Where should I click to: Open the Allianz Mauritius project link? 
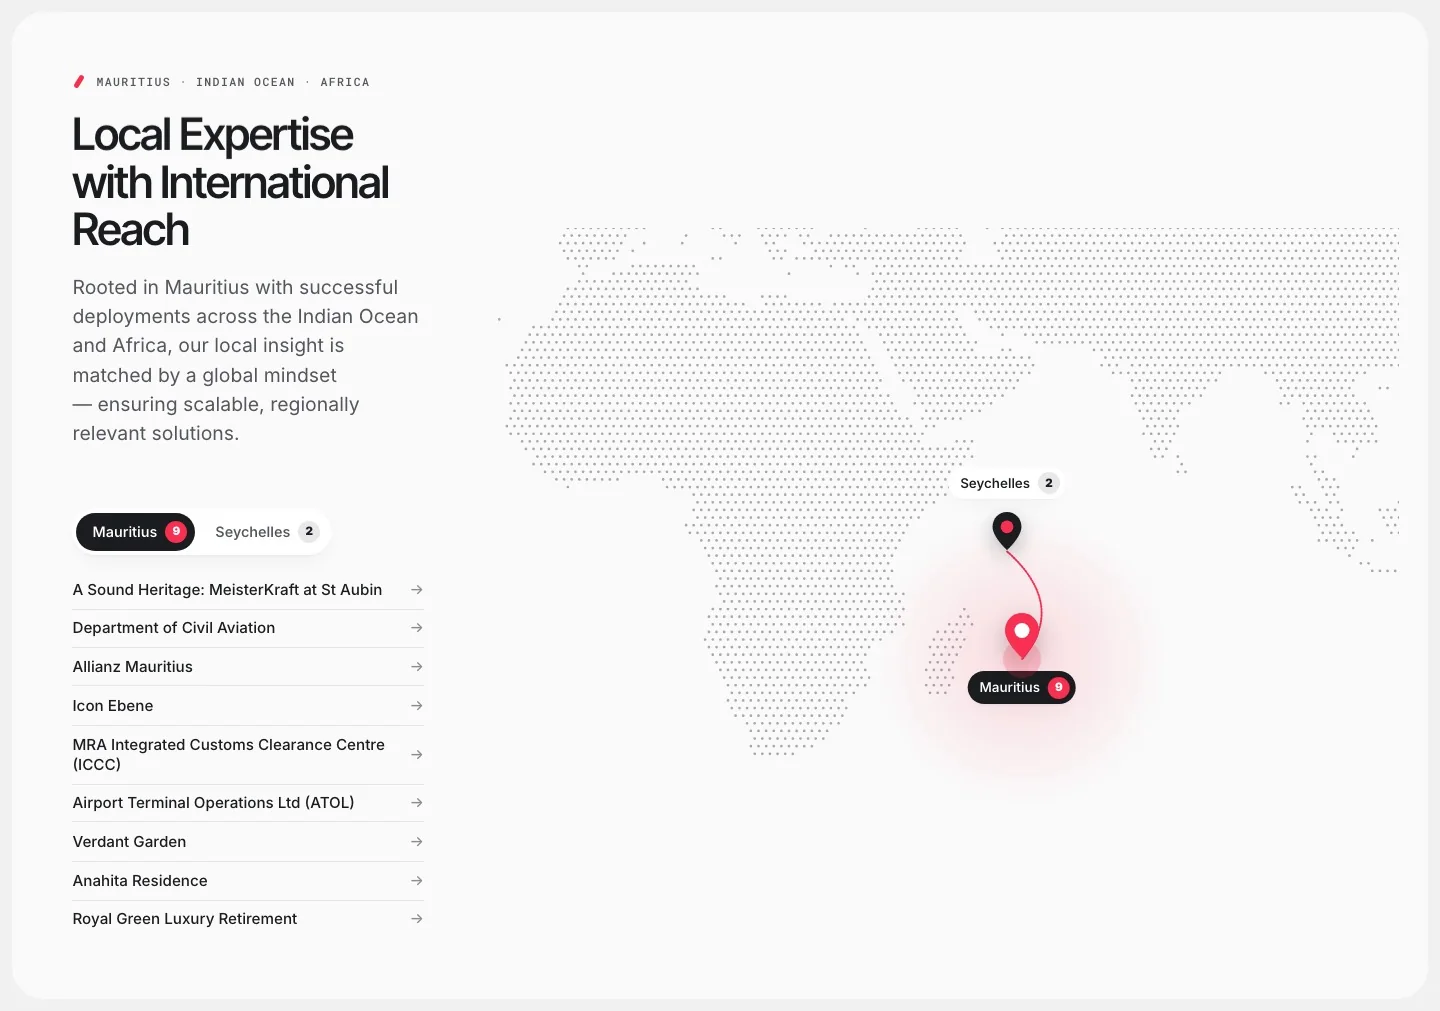248,667
